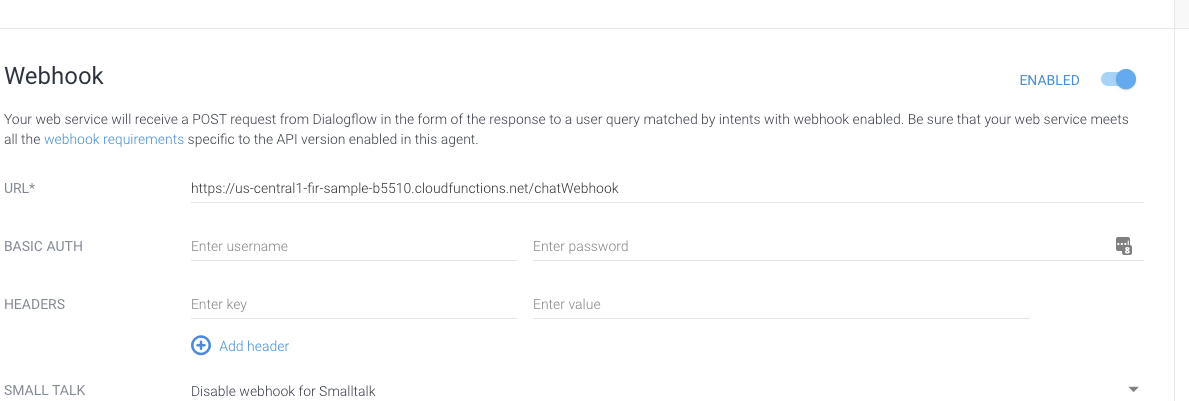The image size is (1189, 401).
Task: Click the URL* field label
Action: (20, 188)
